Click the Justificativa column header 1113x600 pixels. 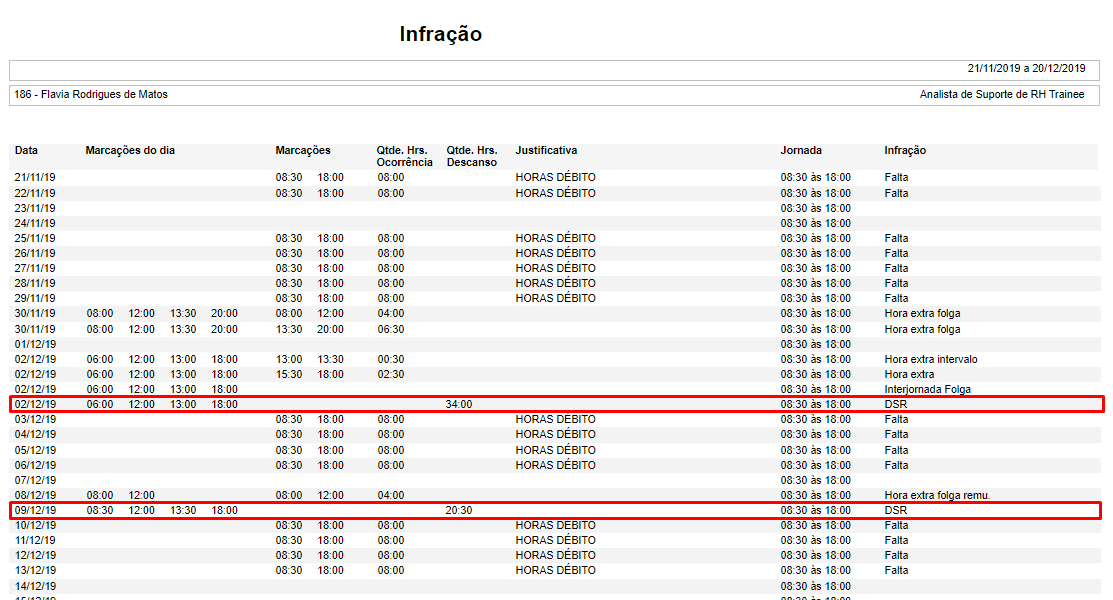[546, 150]
